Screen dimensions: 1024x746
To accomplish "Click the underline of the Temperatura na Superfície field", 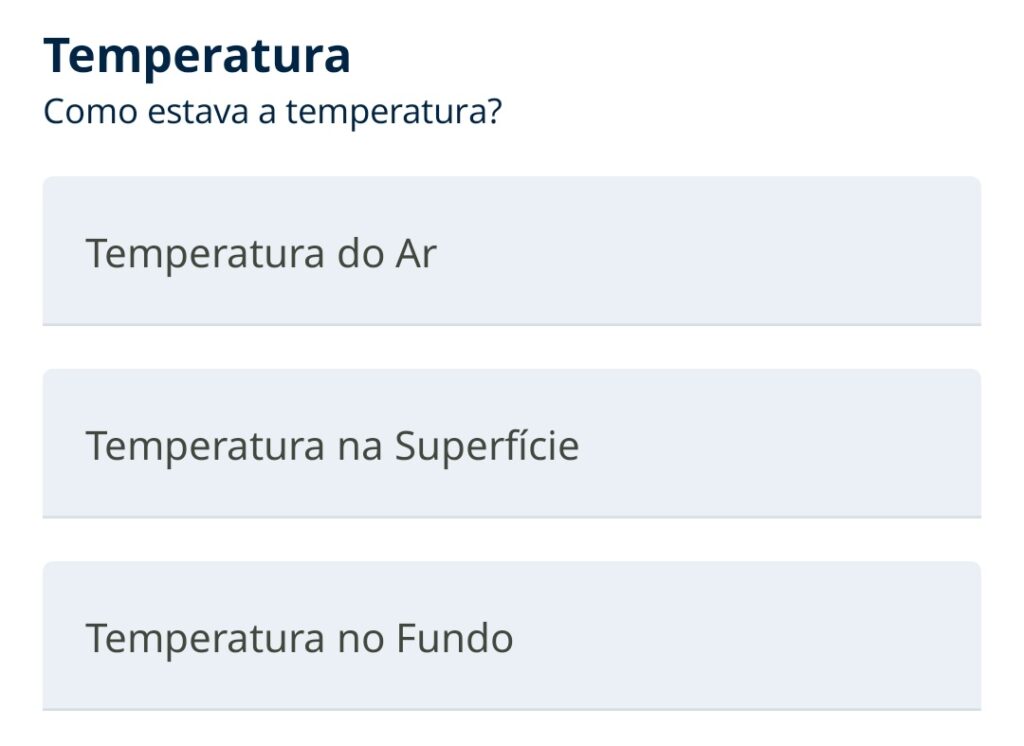I will pos(511,517).
